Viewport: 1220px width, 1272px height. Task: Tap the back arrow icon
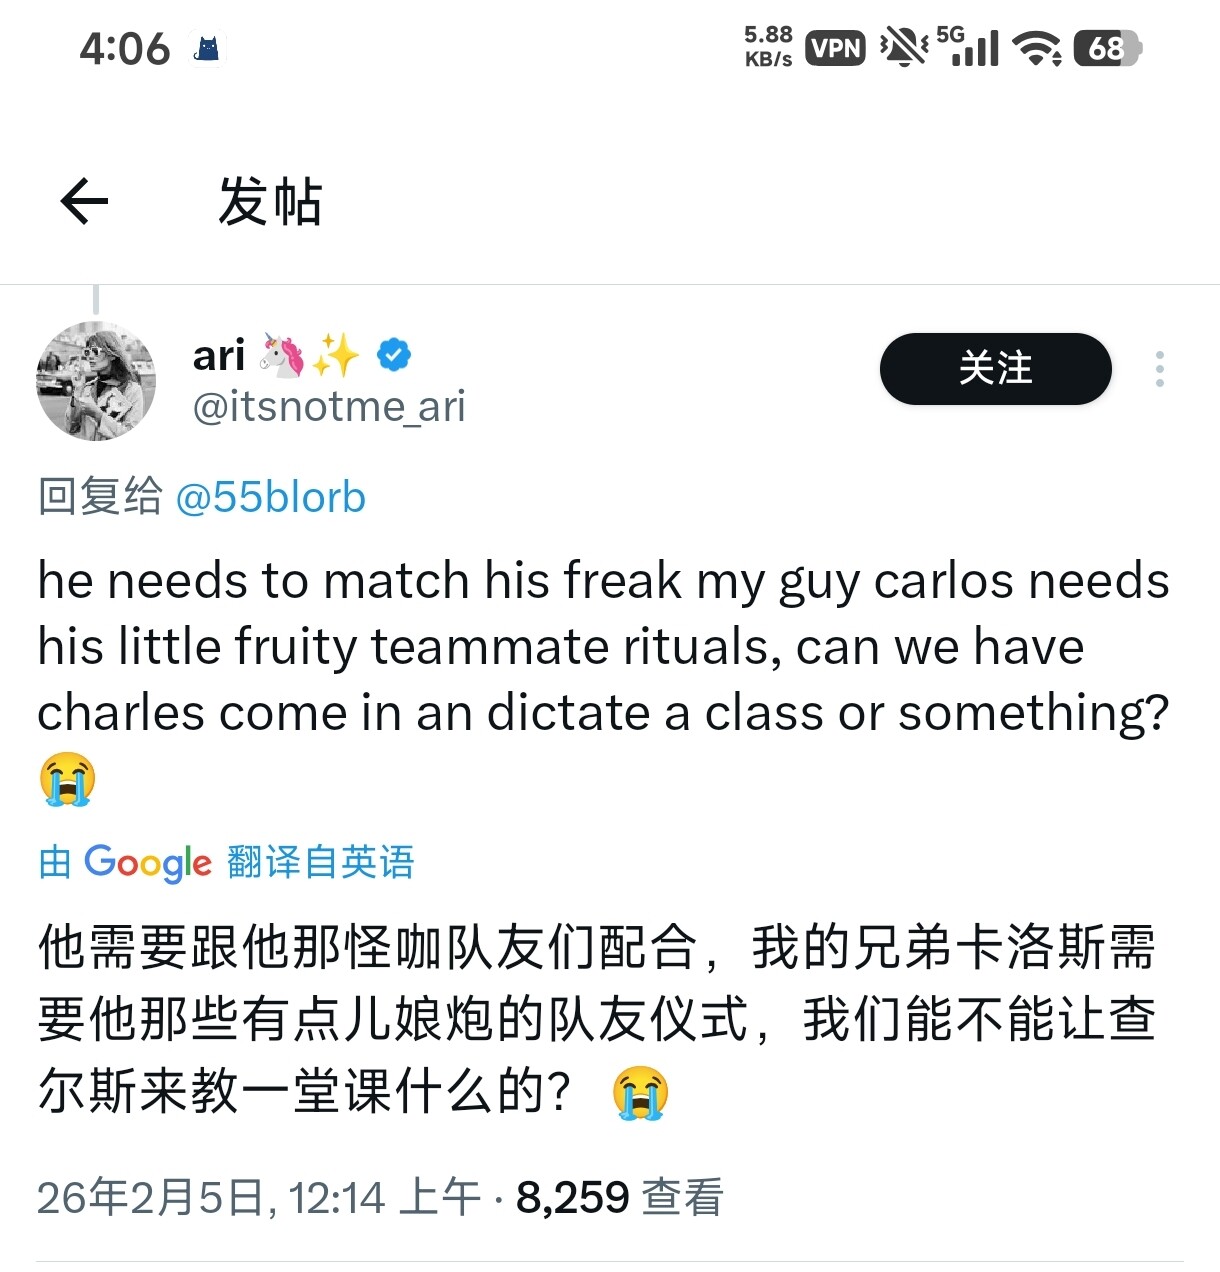coord(84,201)
